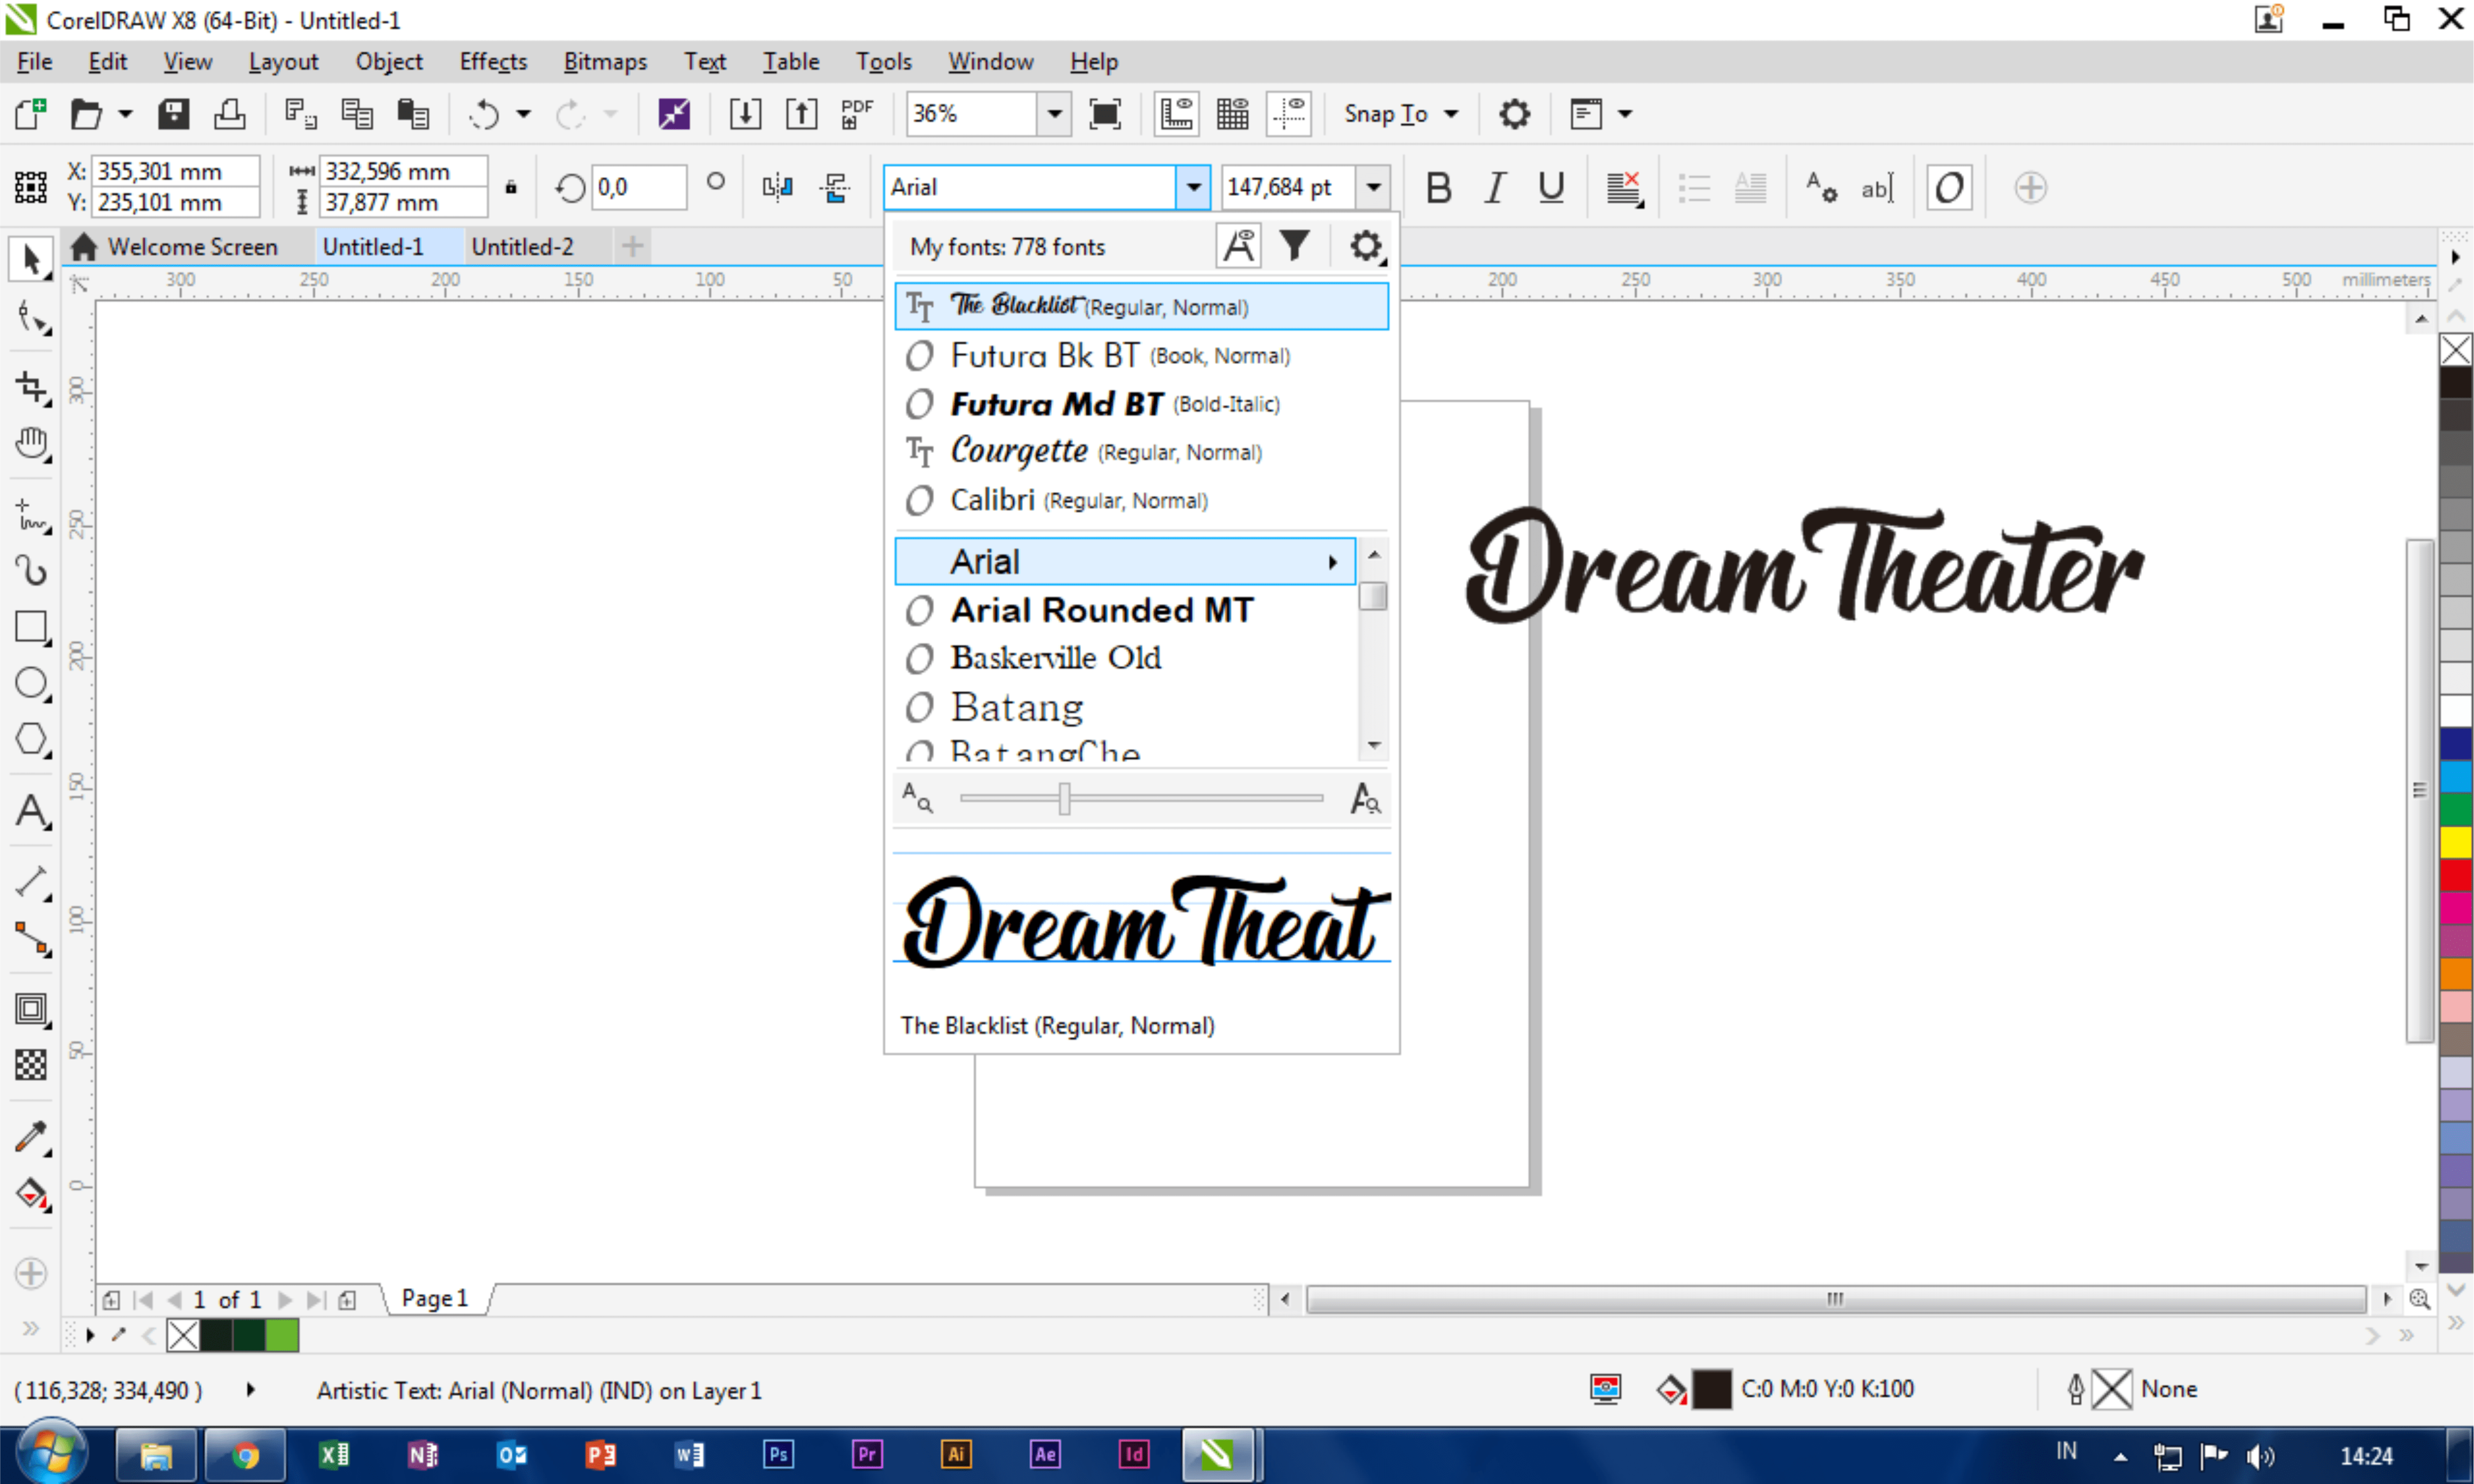
Task: Select the Zoom Pan hand tool
Action: pos(30,443)
